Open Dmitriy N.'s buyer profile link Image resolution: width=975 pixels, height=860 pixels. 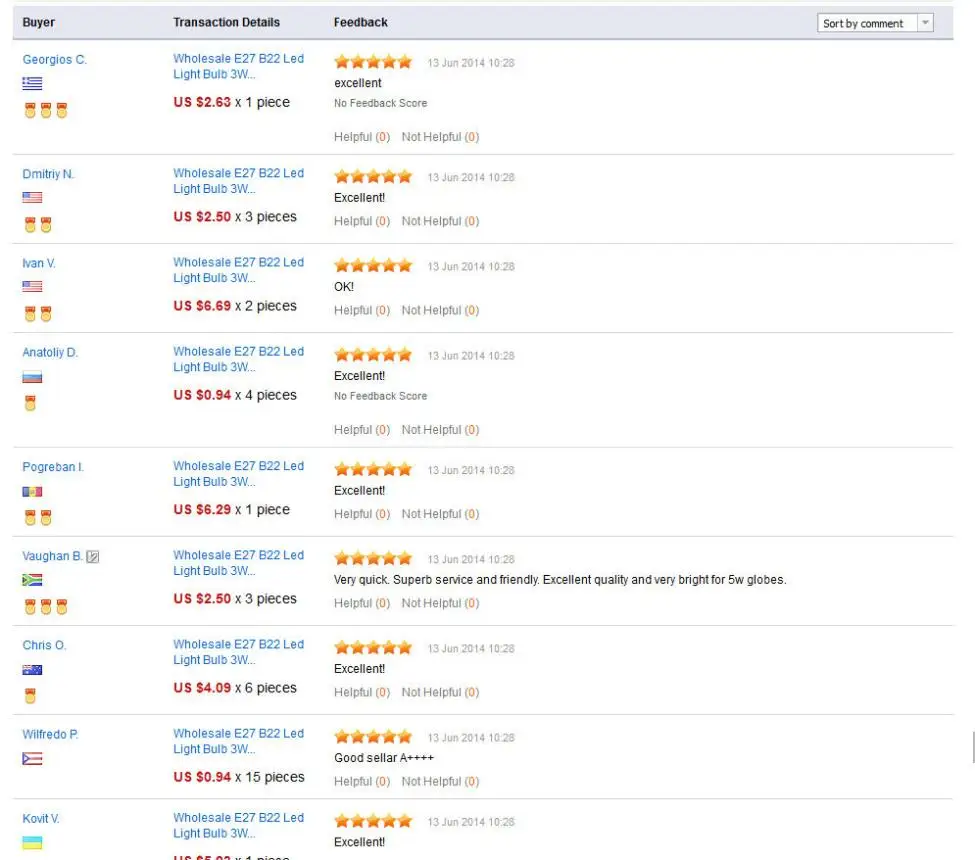point(48,174)
